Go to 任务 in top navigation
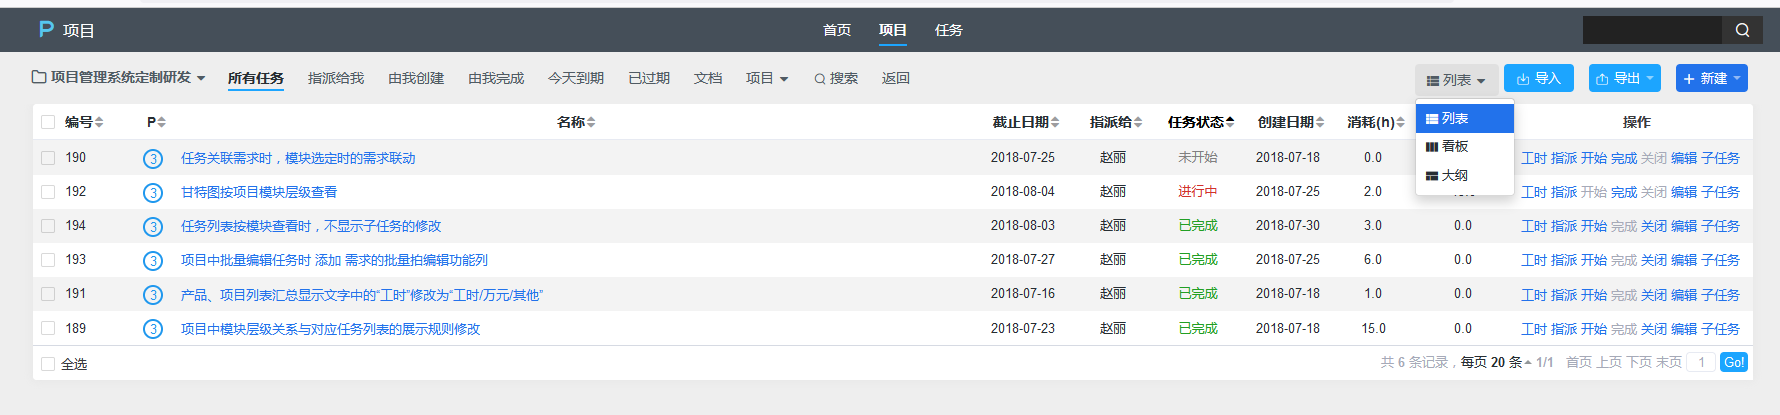The height and width of the screenshot is (415, 1780). click(x=948, y=30)
